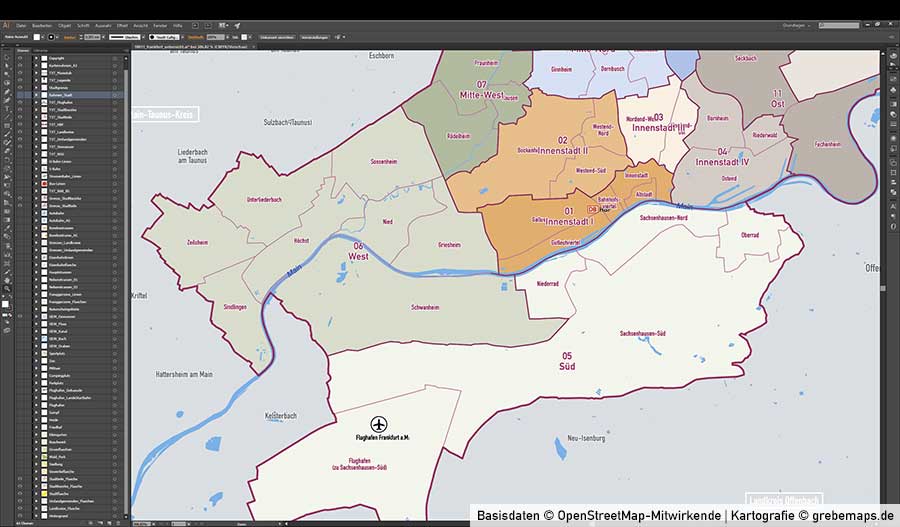
Task: Hide the Copyright layer
Action: click(x=20, y=58)
